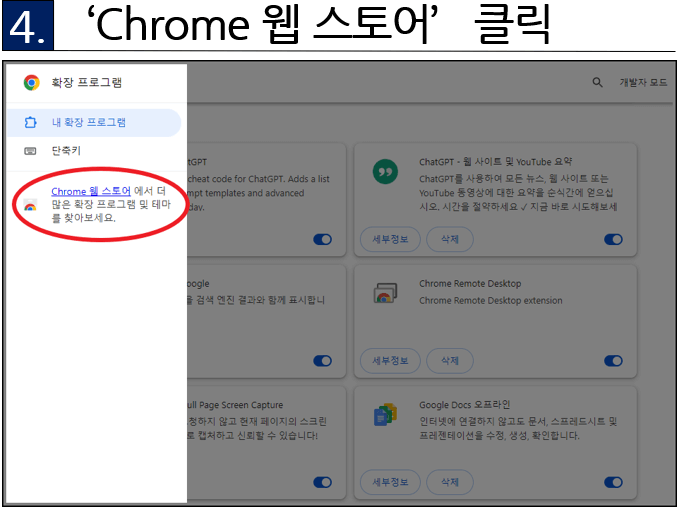The width and height of the screenshot is (678, 509).
Task: Follow the Chrome 웹 스토어 link
Action: [91, 191]
